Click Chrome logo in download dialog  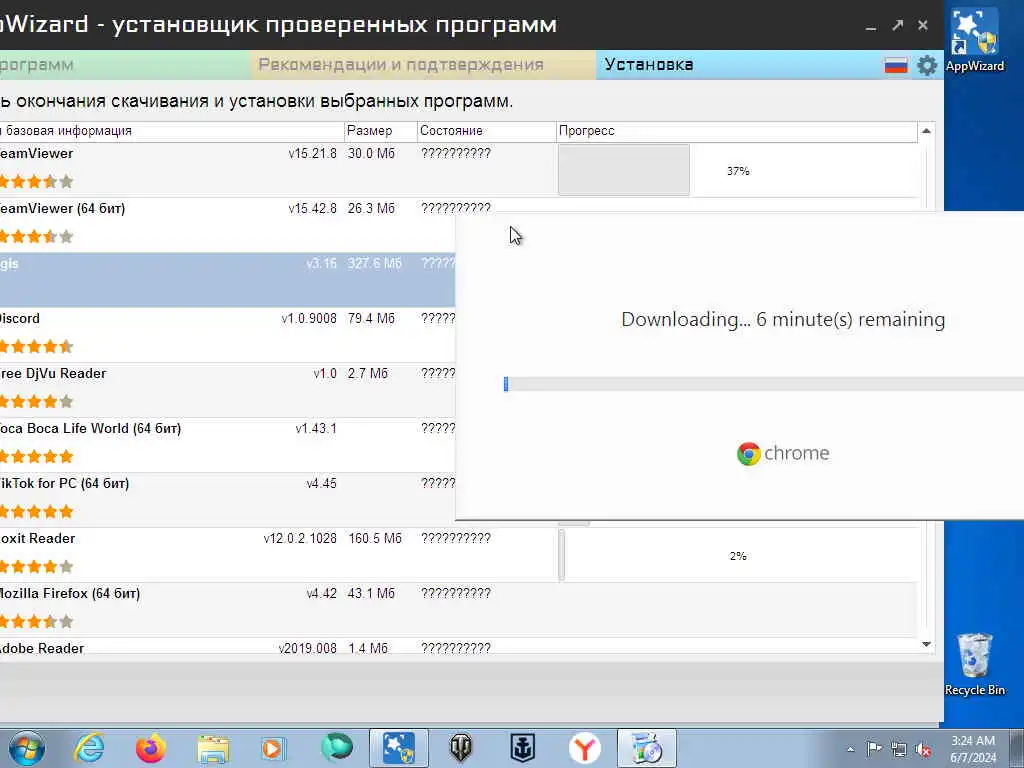[x=748, y=453]
